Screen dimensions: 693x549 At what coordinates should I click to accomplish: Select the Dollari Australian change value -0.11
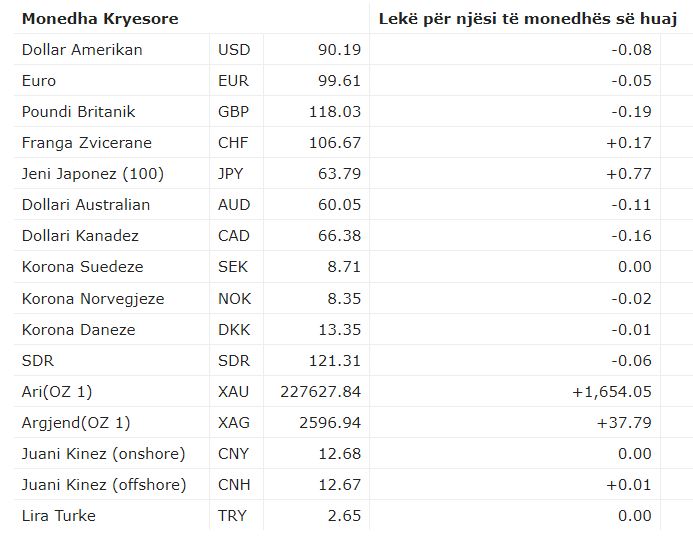pos(629,204)
